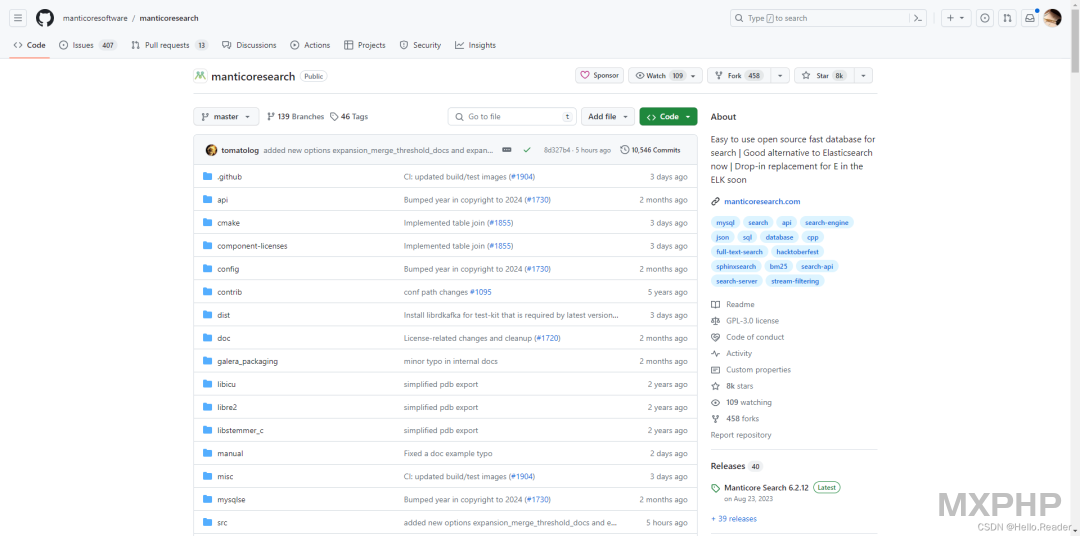Open the user profile avatar
This screenshot has height=536, width=1080.
click(1052, 18)
